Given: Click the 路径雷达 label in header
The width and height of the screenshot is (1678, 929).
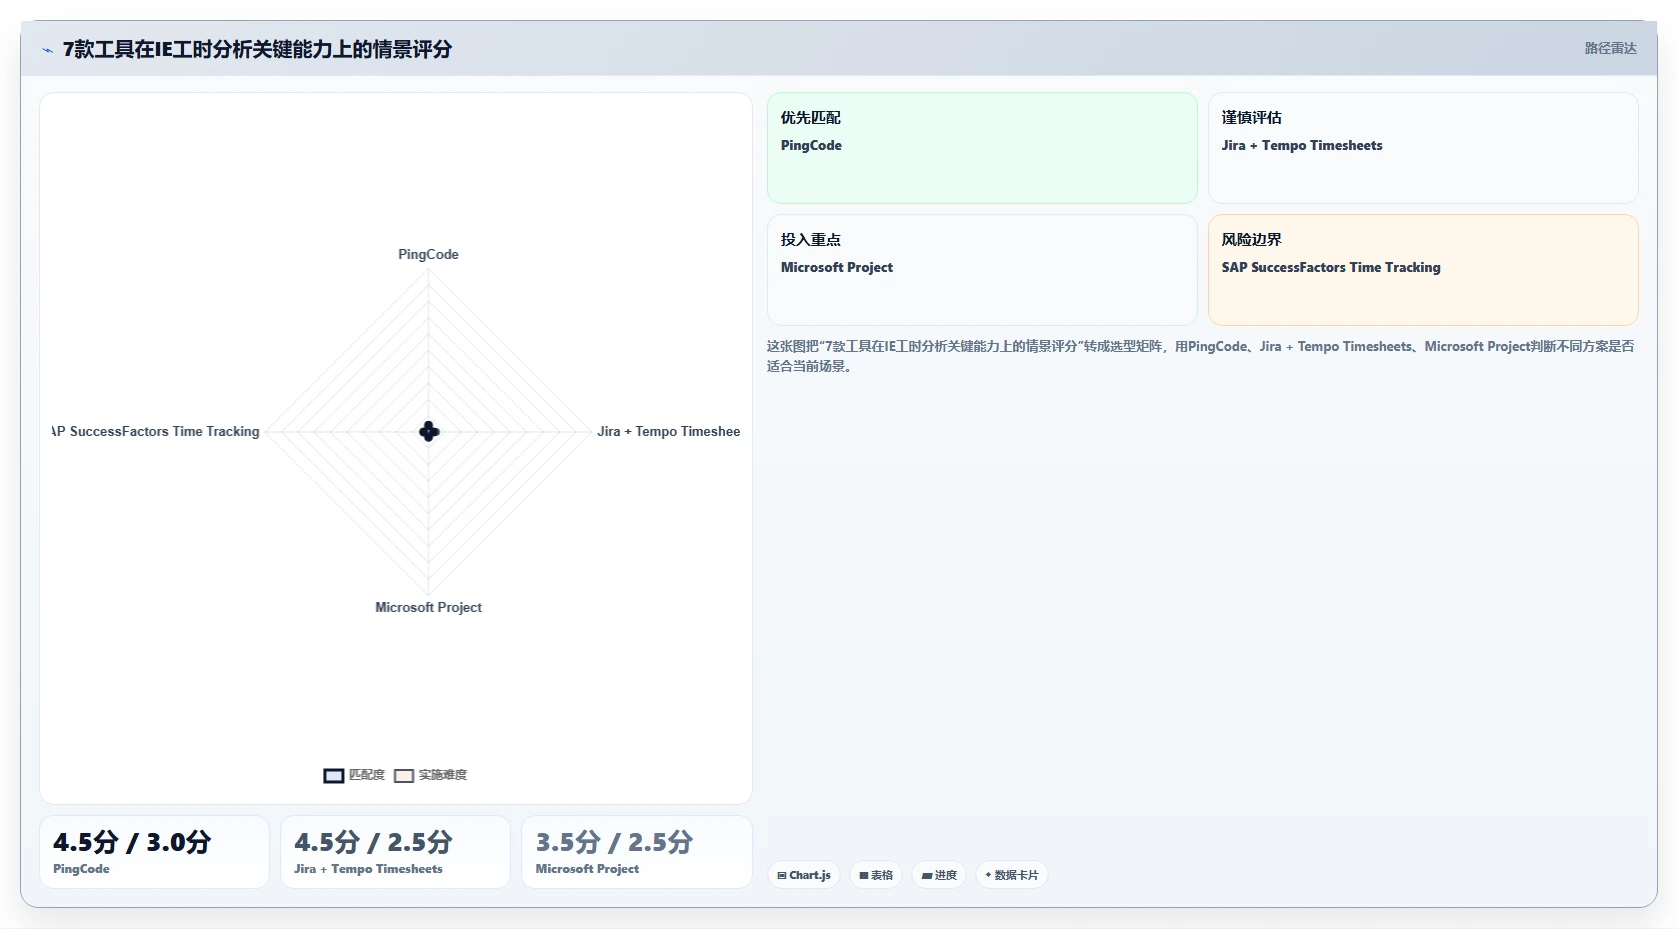Looking at the screenshot, I should pos(1610,48).
